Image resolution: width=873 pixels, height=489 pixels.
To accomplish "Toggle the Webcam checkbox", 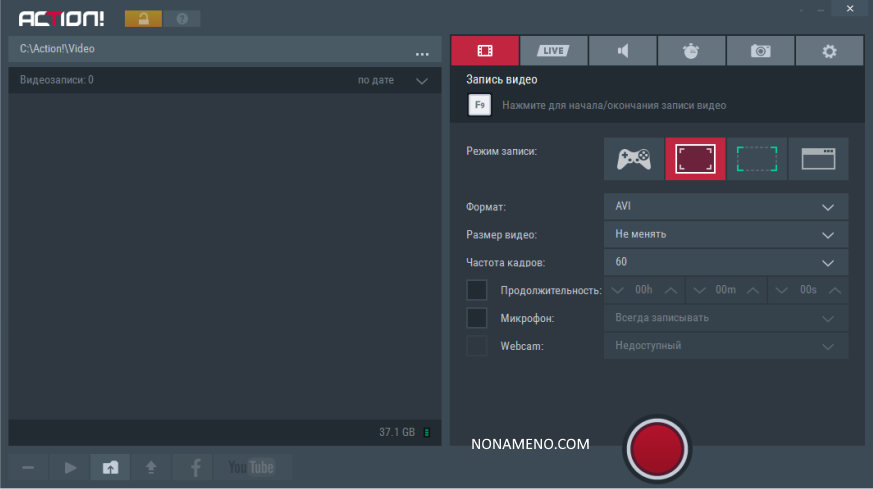I will pyautogui.click(x=478, y=346).
